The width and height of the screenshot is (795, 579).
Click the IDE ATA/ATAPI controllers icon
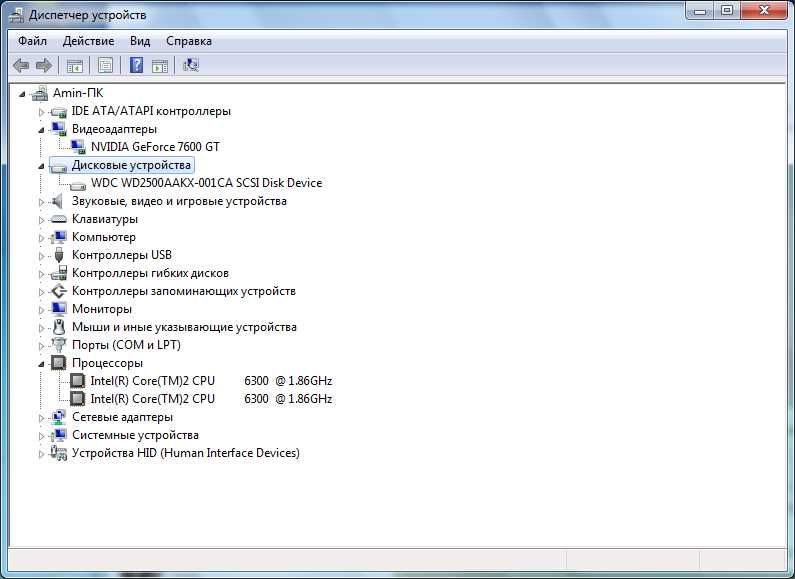pos(59,112)
